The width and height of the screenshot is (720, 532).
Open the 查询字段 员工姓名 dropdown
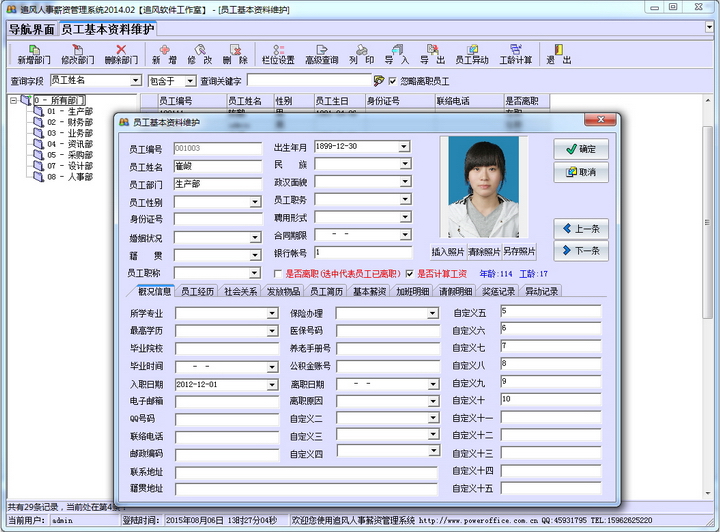pos(135,81)
